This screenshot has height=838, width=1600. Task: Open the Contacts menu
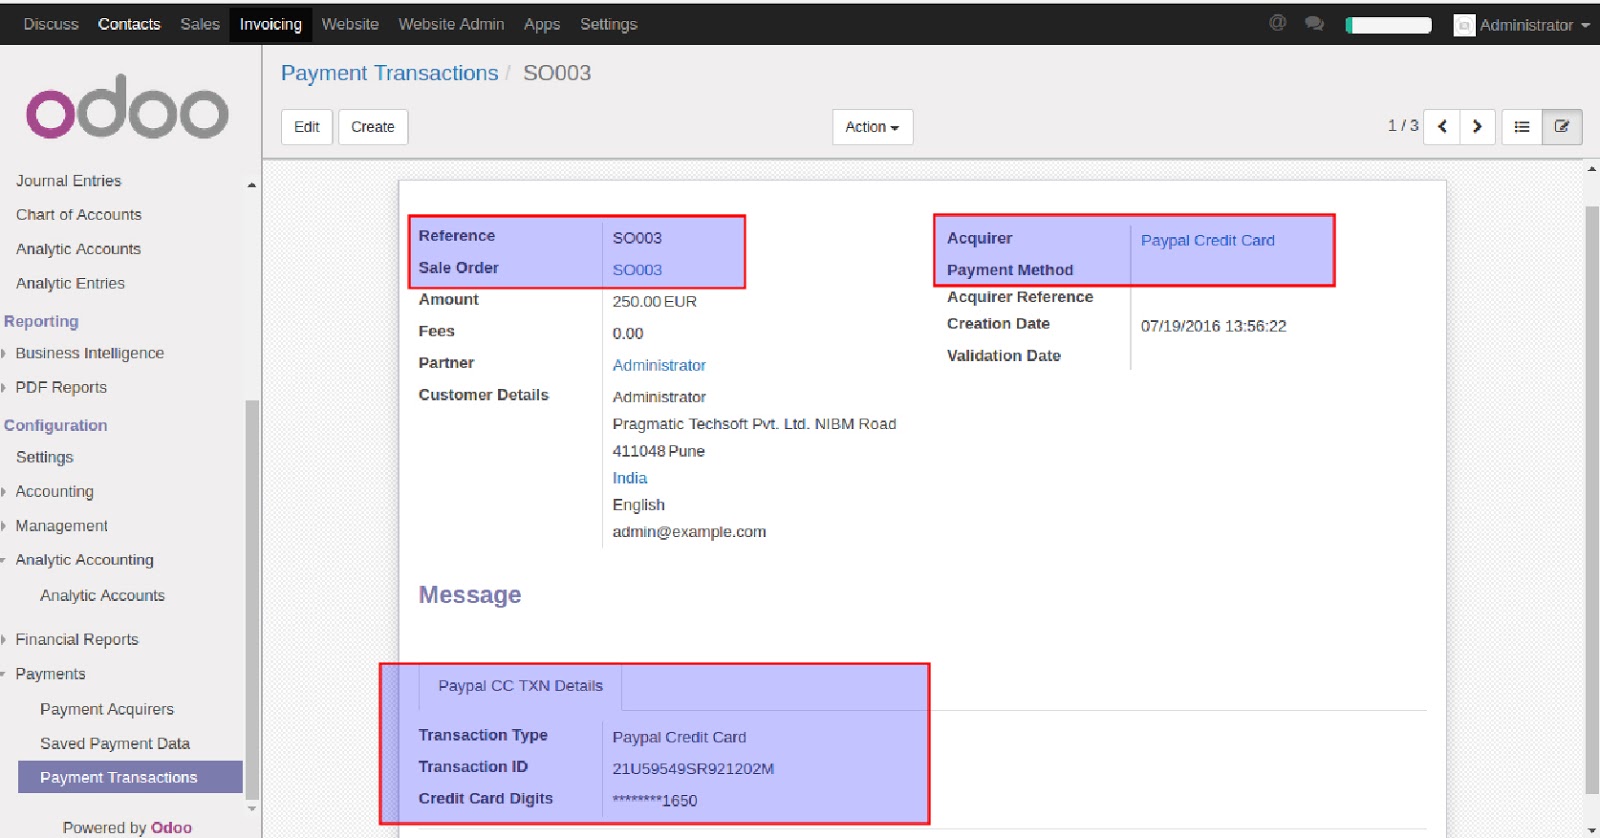pyautogui.click(x=129, y=24)
